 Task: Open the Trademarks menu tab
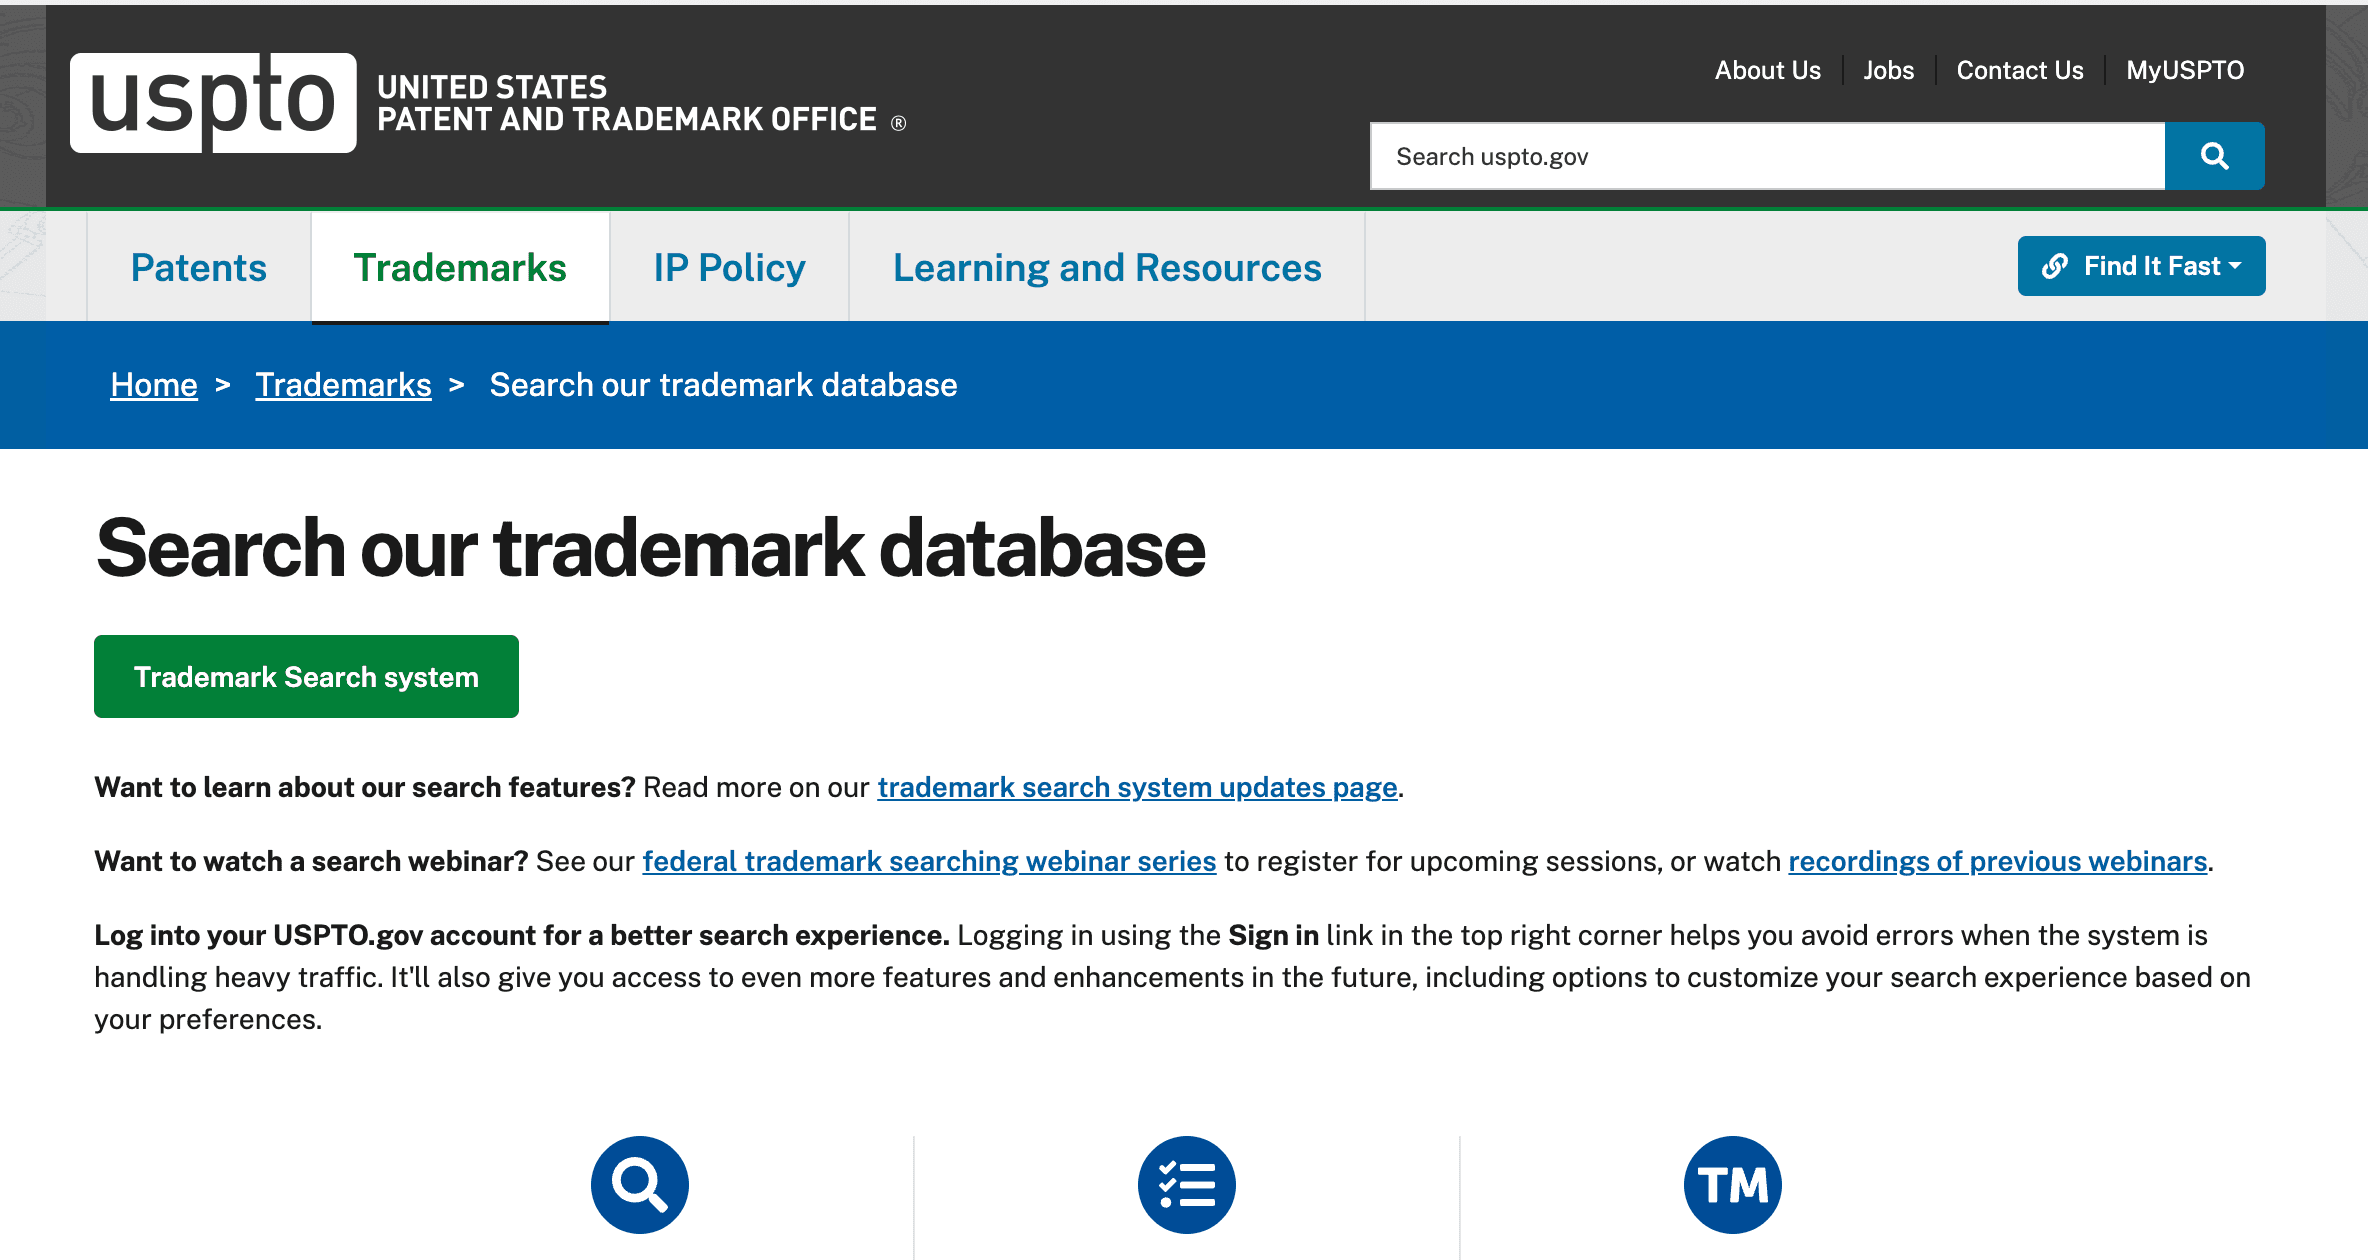[460, 267]
